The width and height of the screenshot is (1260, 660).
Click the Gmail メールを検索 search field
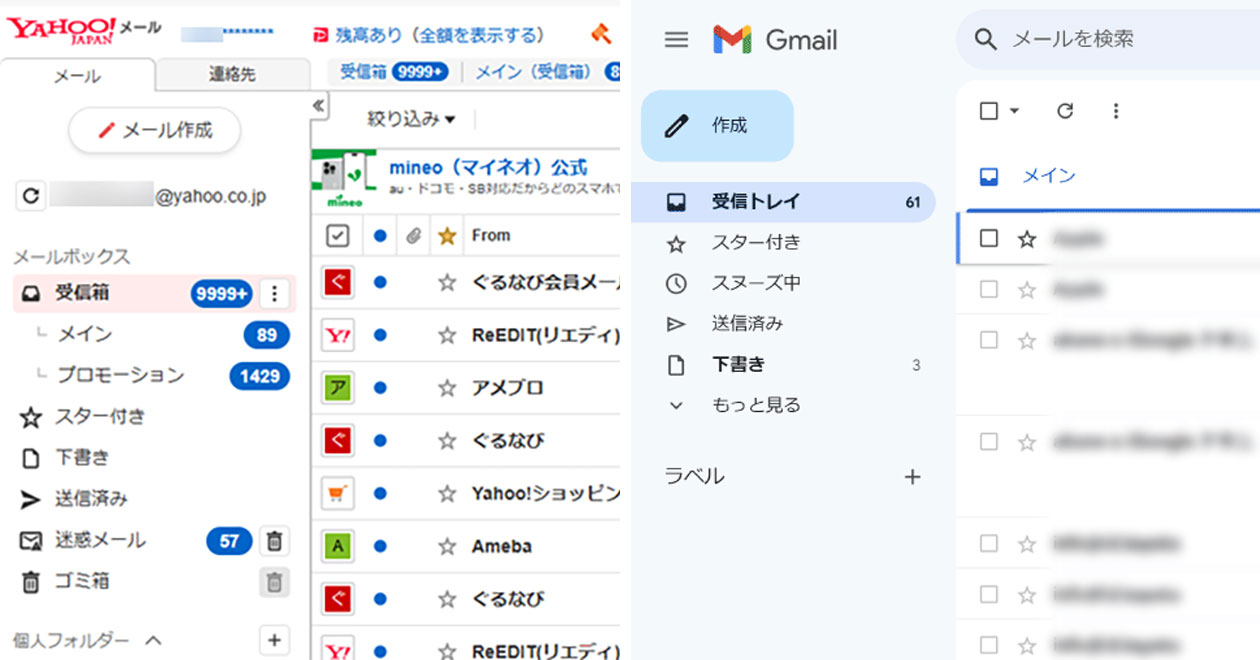1110,39
